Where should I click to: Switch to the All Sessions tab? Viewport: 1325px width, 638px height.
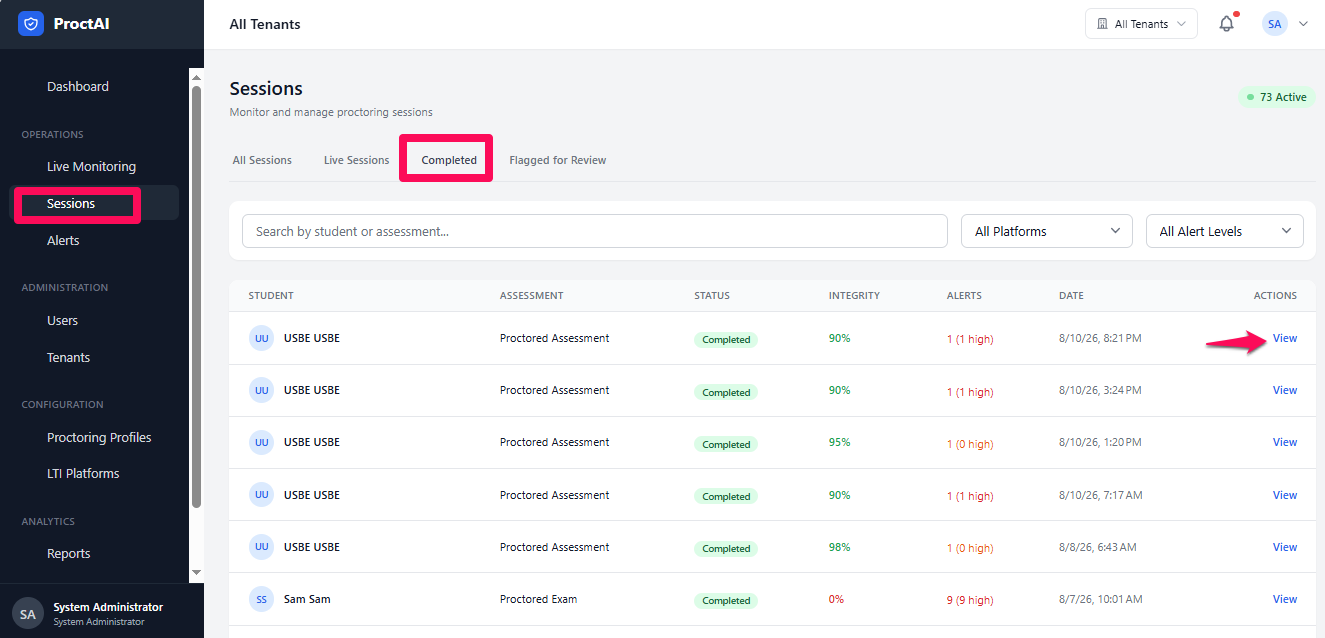pyautogui.click(x=262, y=160)
